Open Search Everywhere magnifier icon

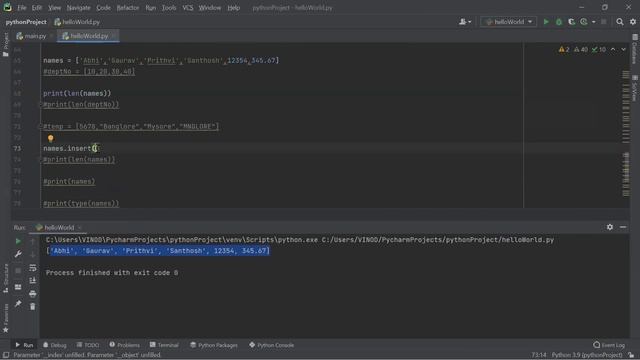pyautogui.click(x=620, y=22)
